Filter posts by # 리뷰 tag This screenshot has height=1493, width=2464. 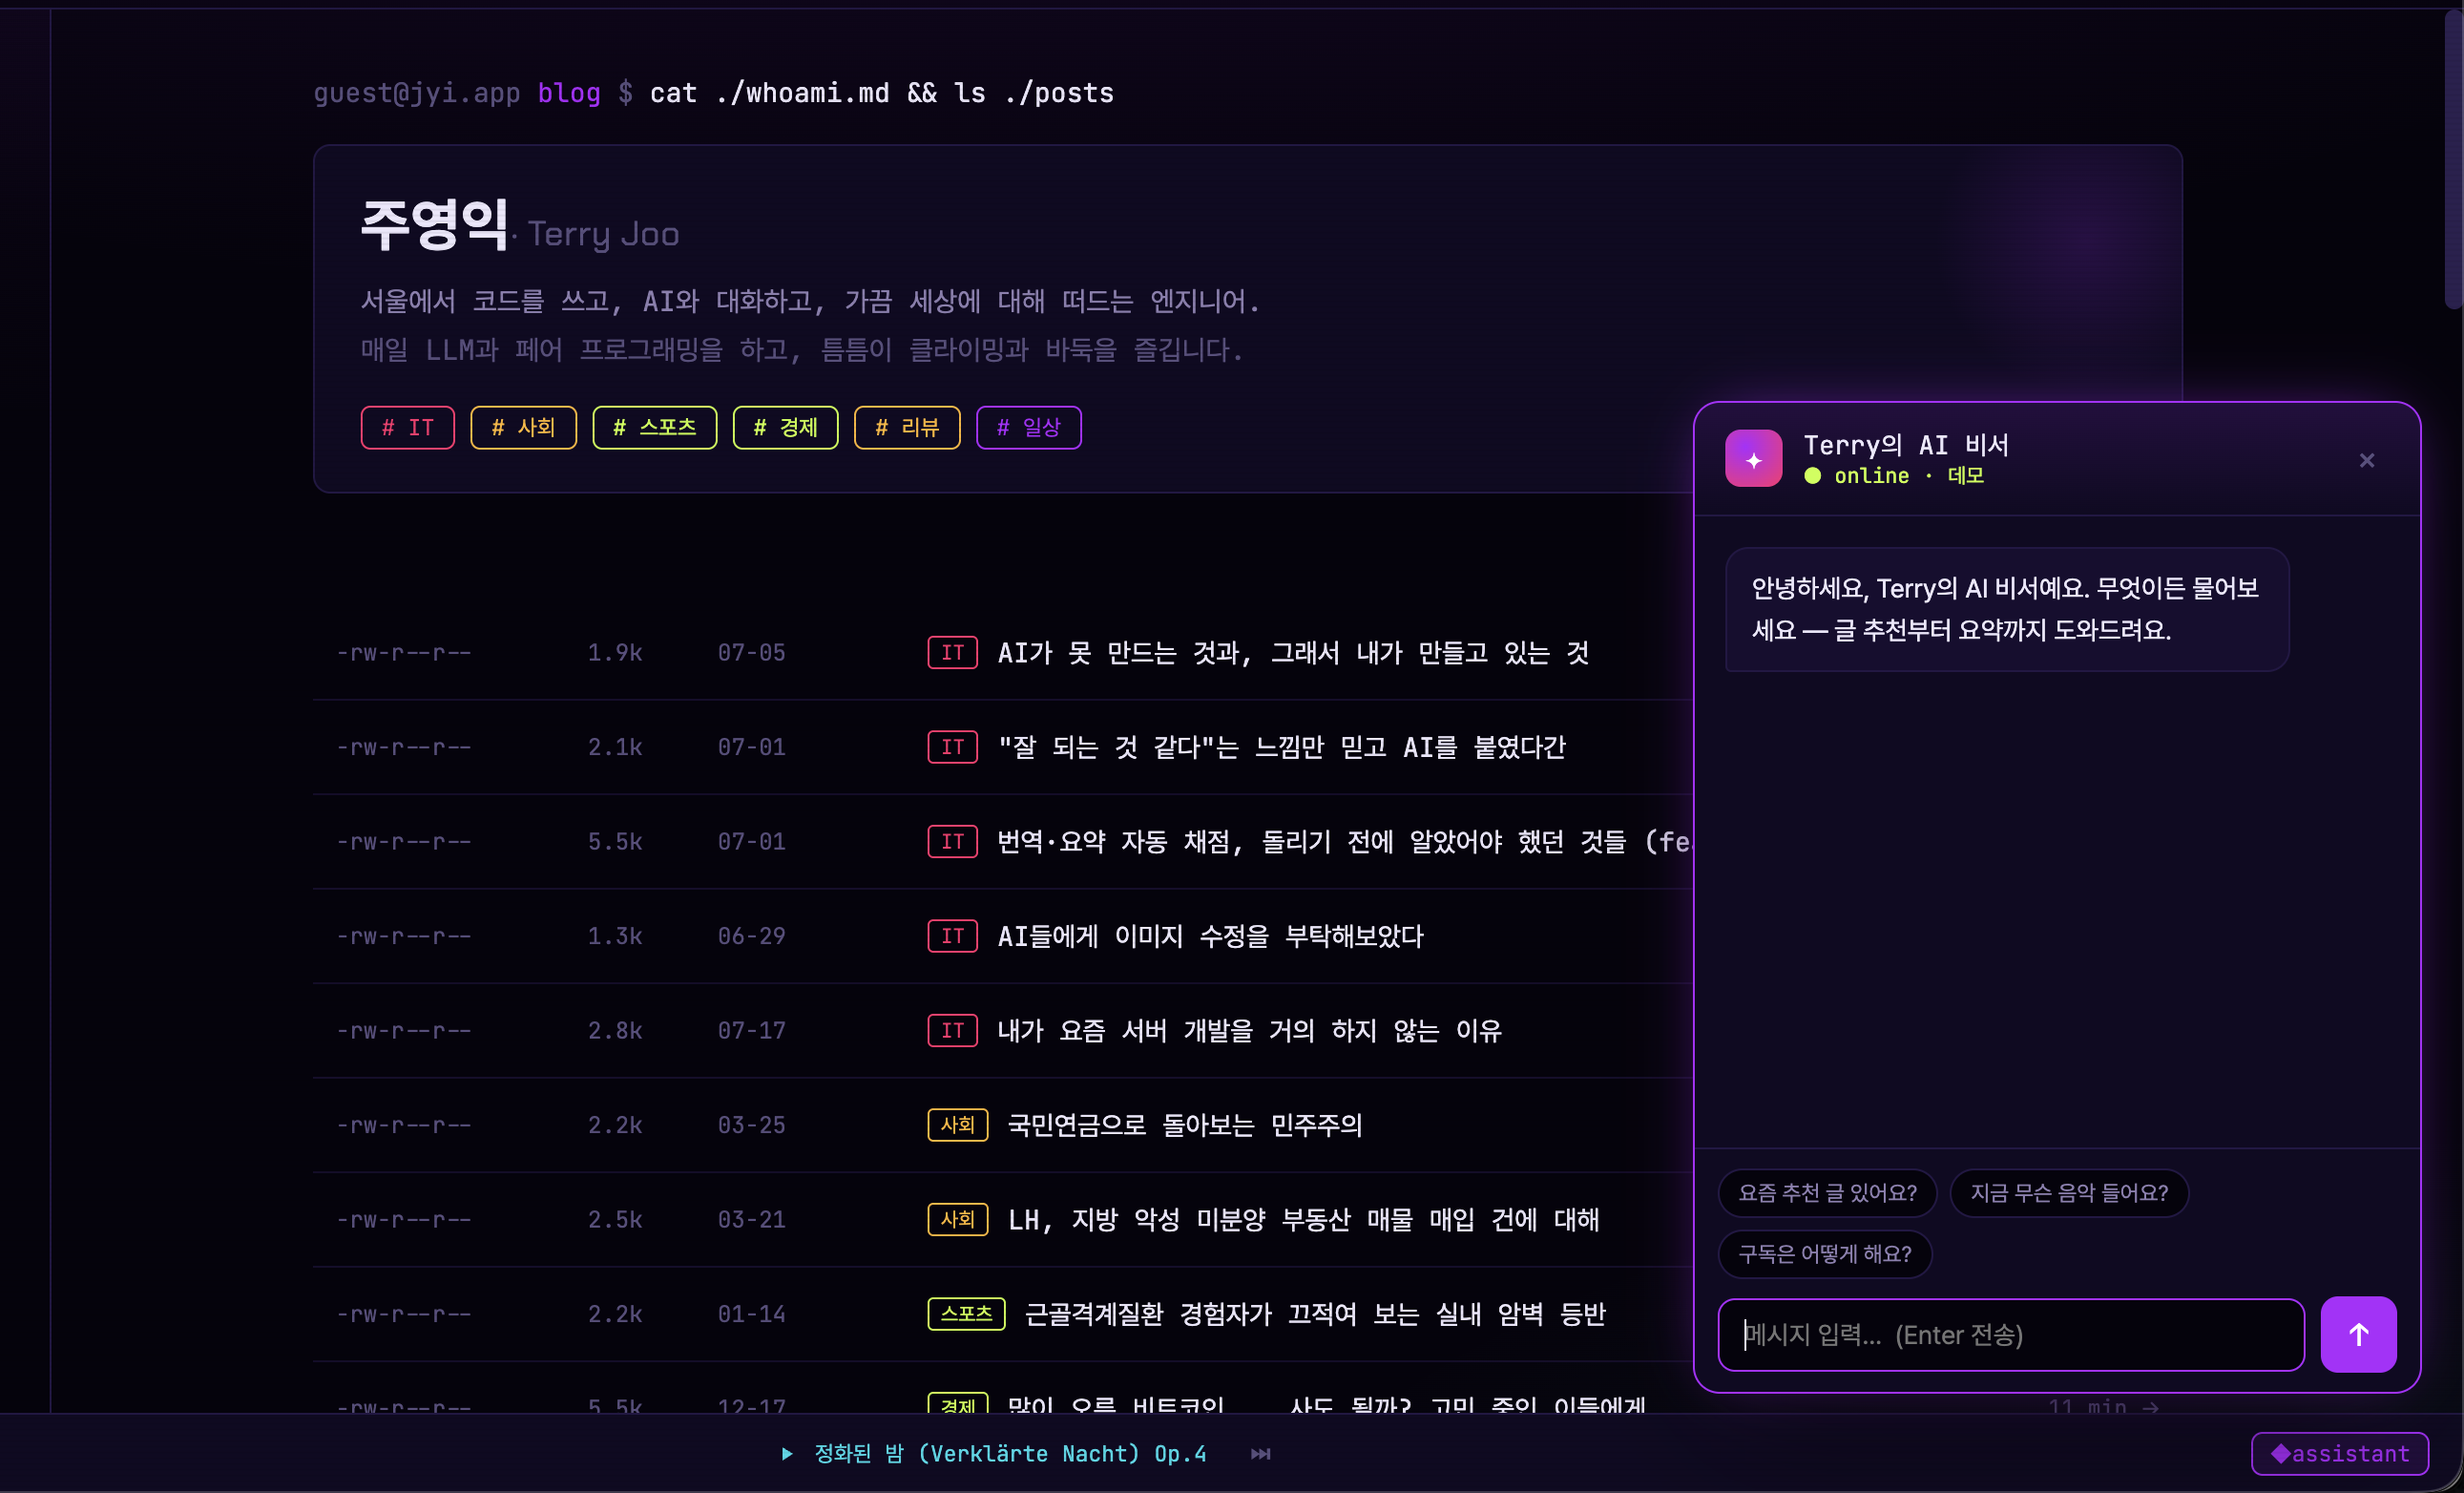907,427
